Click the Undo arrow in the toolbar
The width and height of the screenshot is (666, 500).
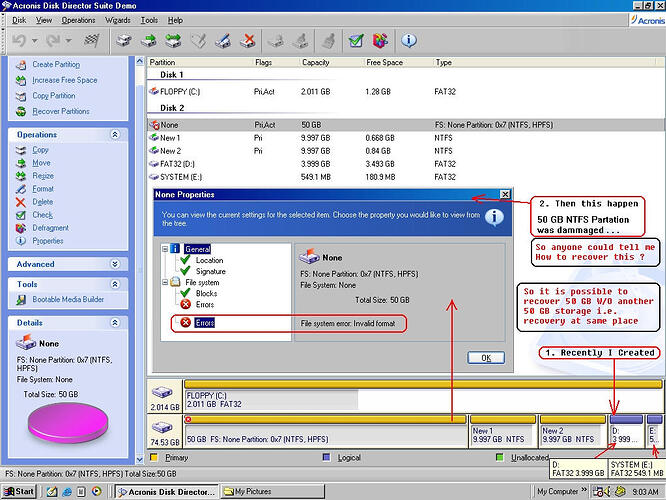coord(21,41)
